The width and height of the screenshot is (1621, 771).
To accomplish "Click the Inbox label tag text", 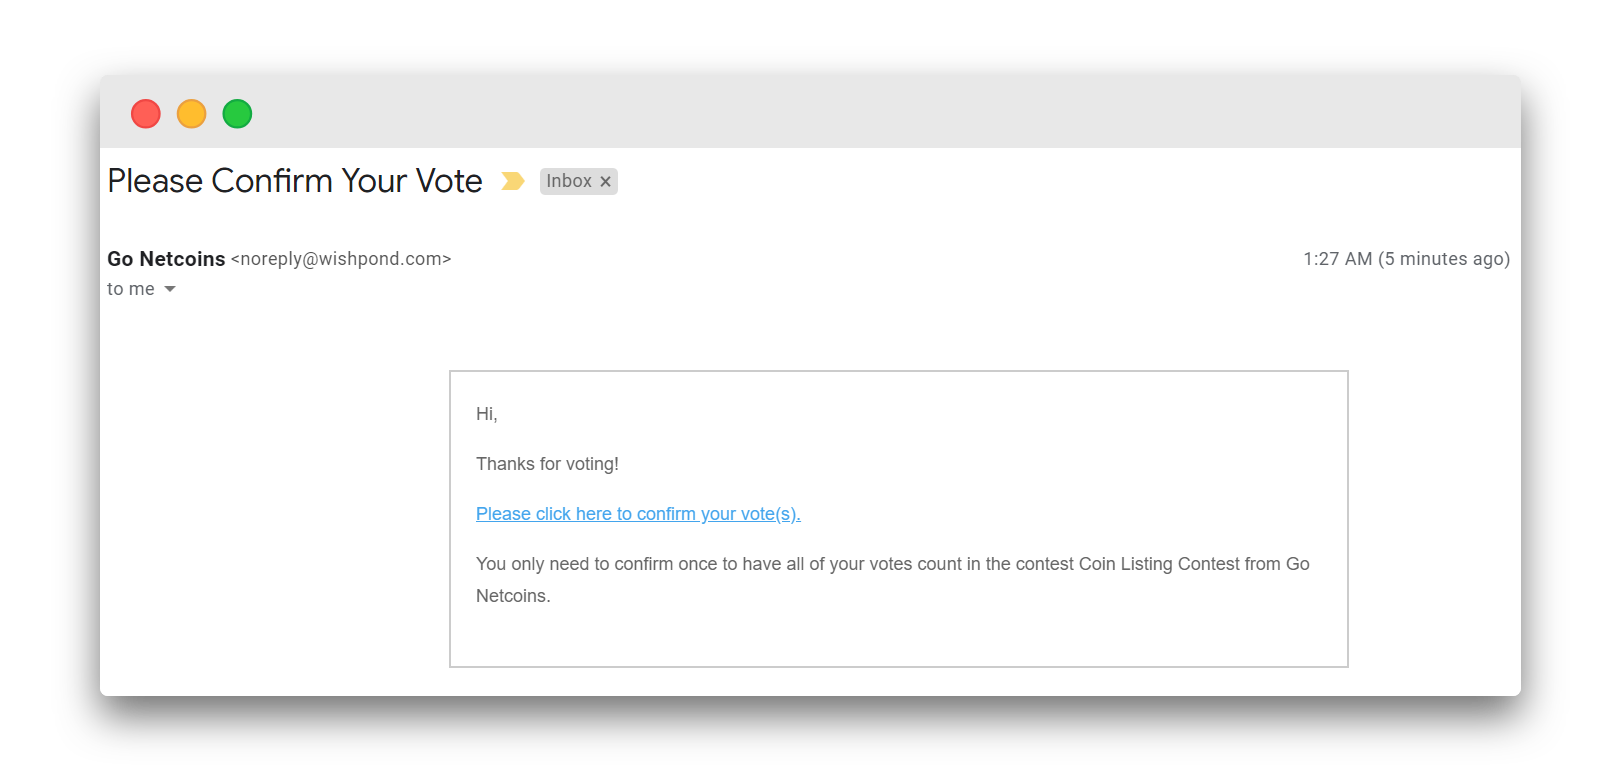I will point(568,181).
